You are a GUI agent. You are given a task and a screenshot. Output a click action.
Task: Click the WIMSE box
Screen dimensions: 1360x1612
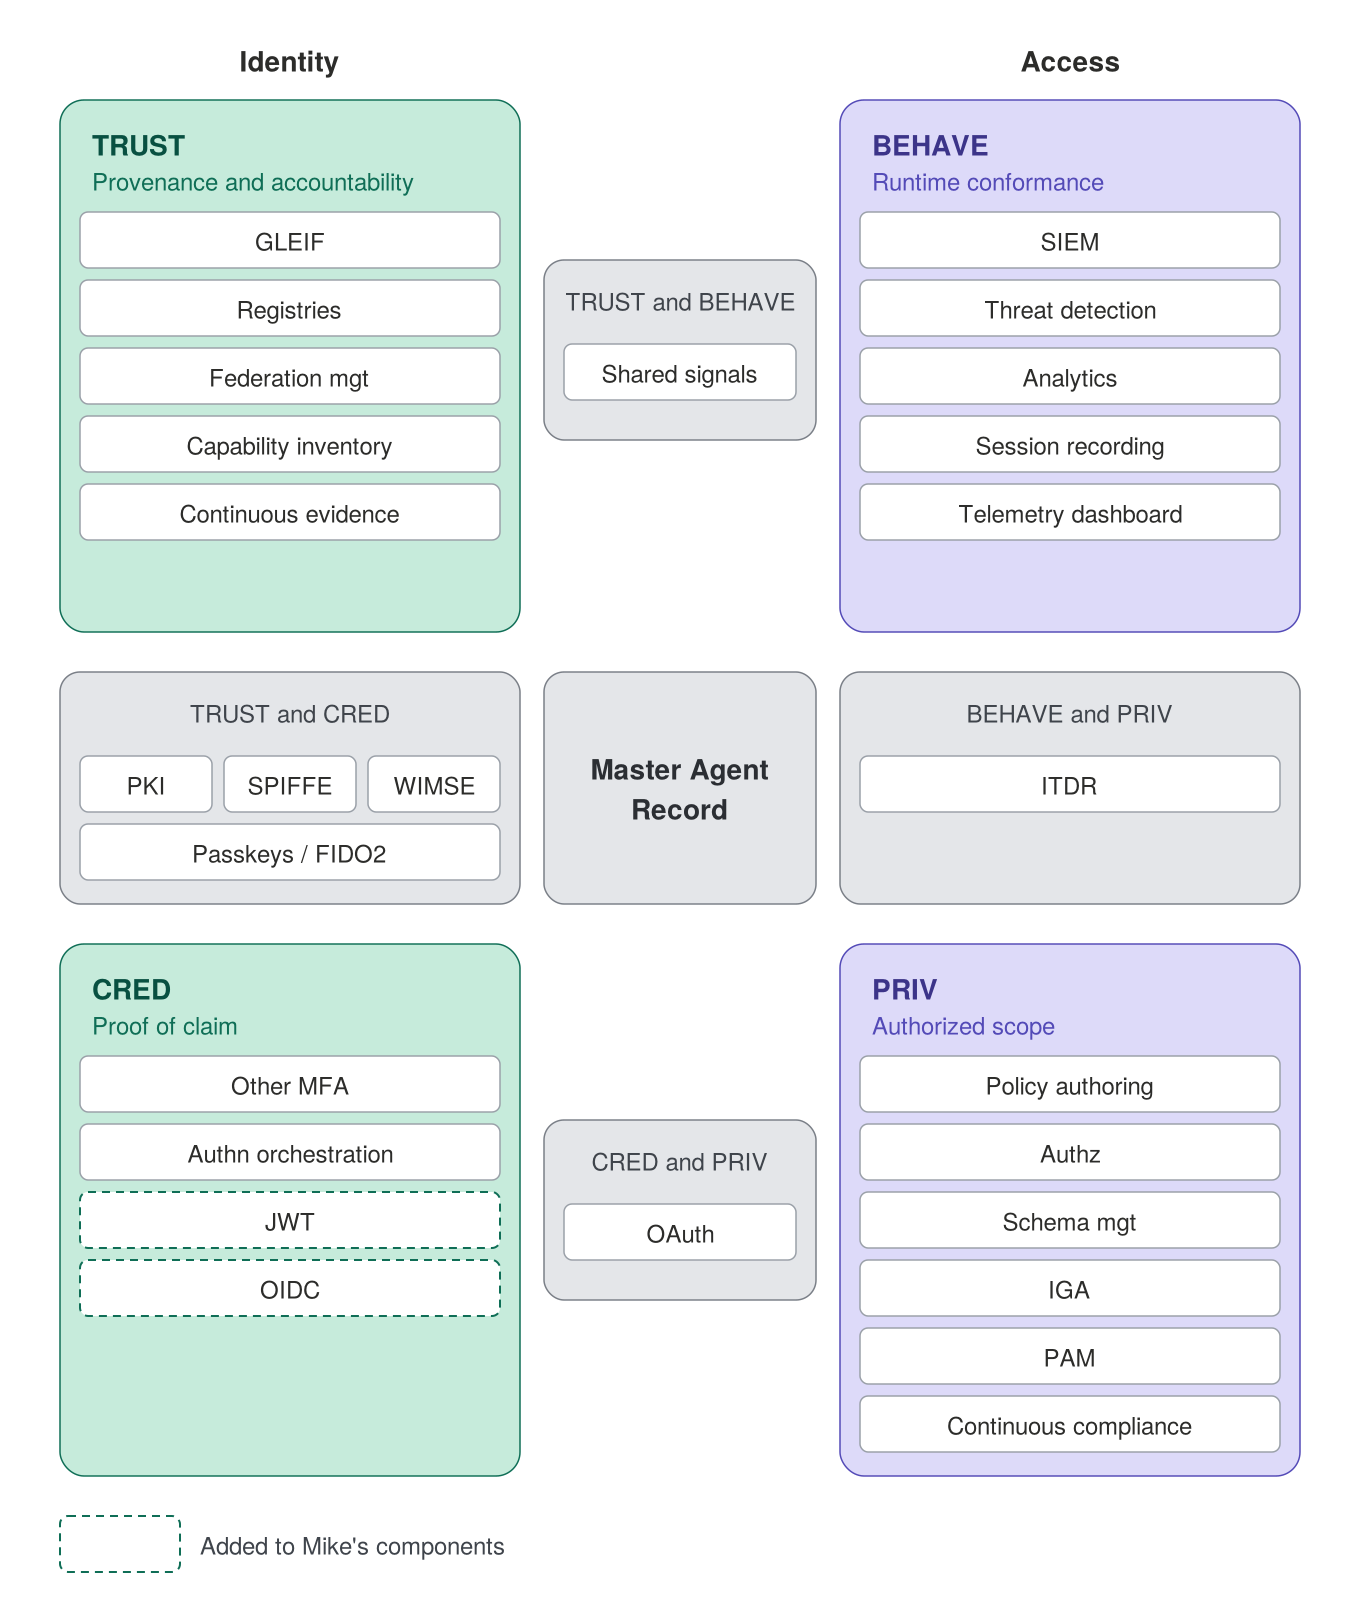[x=434, y=784]
